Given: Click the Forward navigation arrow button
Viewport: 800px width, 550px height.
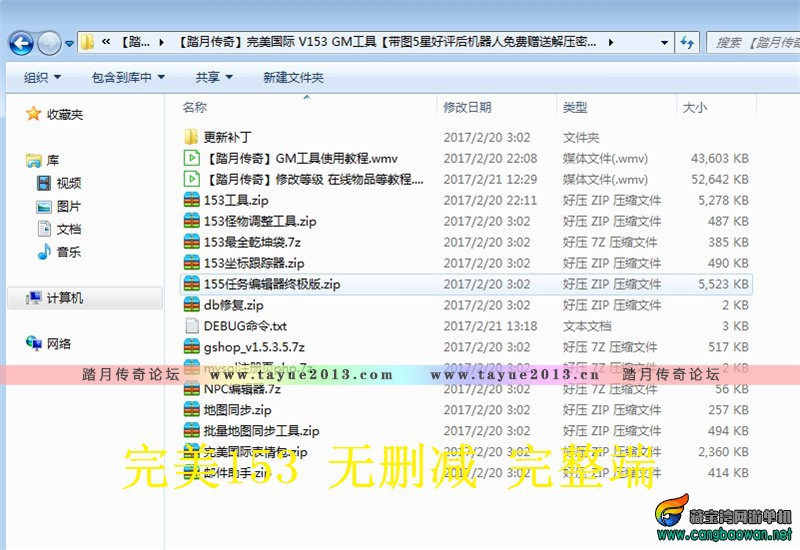Looking at the screenshot, I should 48,42.
